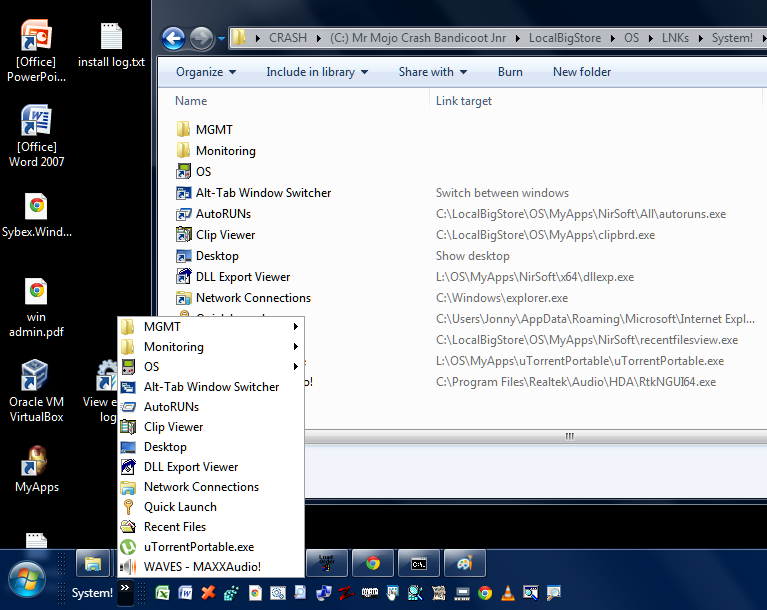Viewport: 767px width, 610px height.
Task: Open the Windows Start orb
Action: tap(27, 580)
